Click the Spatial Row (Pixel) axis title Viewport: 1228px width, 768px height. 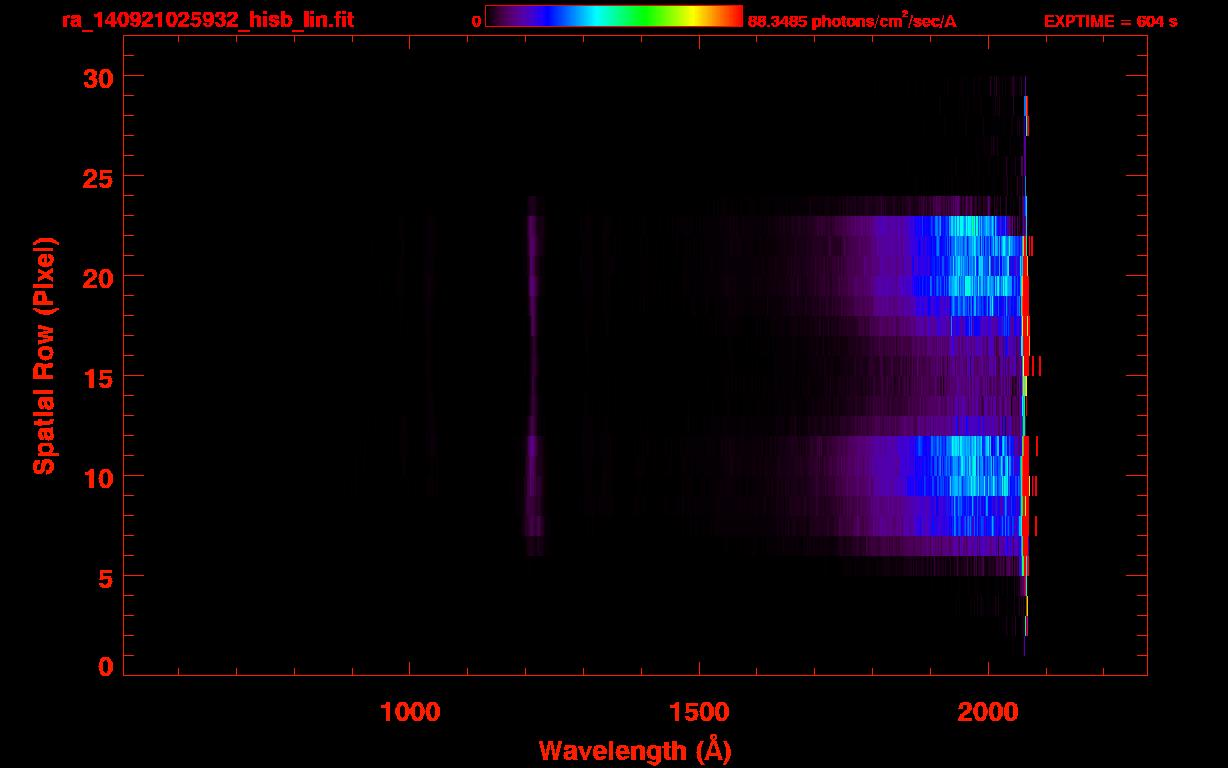pyautogui.click(x=44, y=356)
